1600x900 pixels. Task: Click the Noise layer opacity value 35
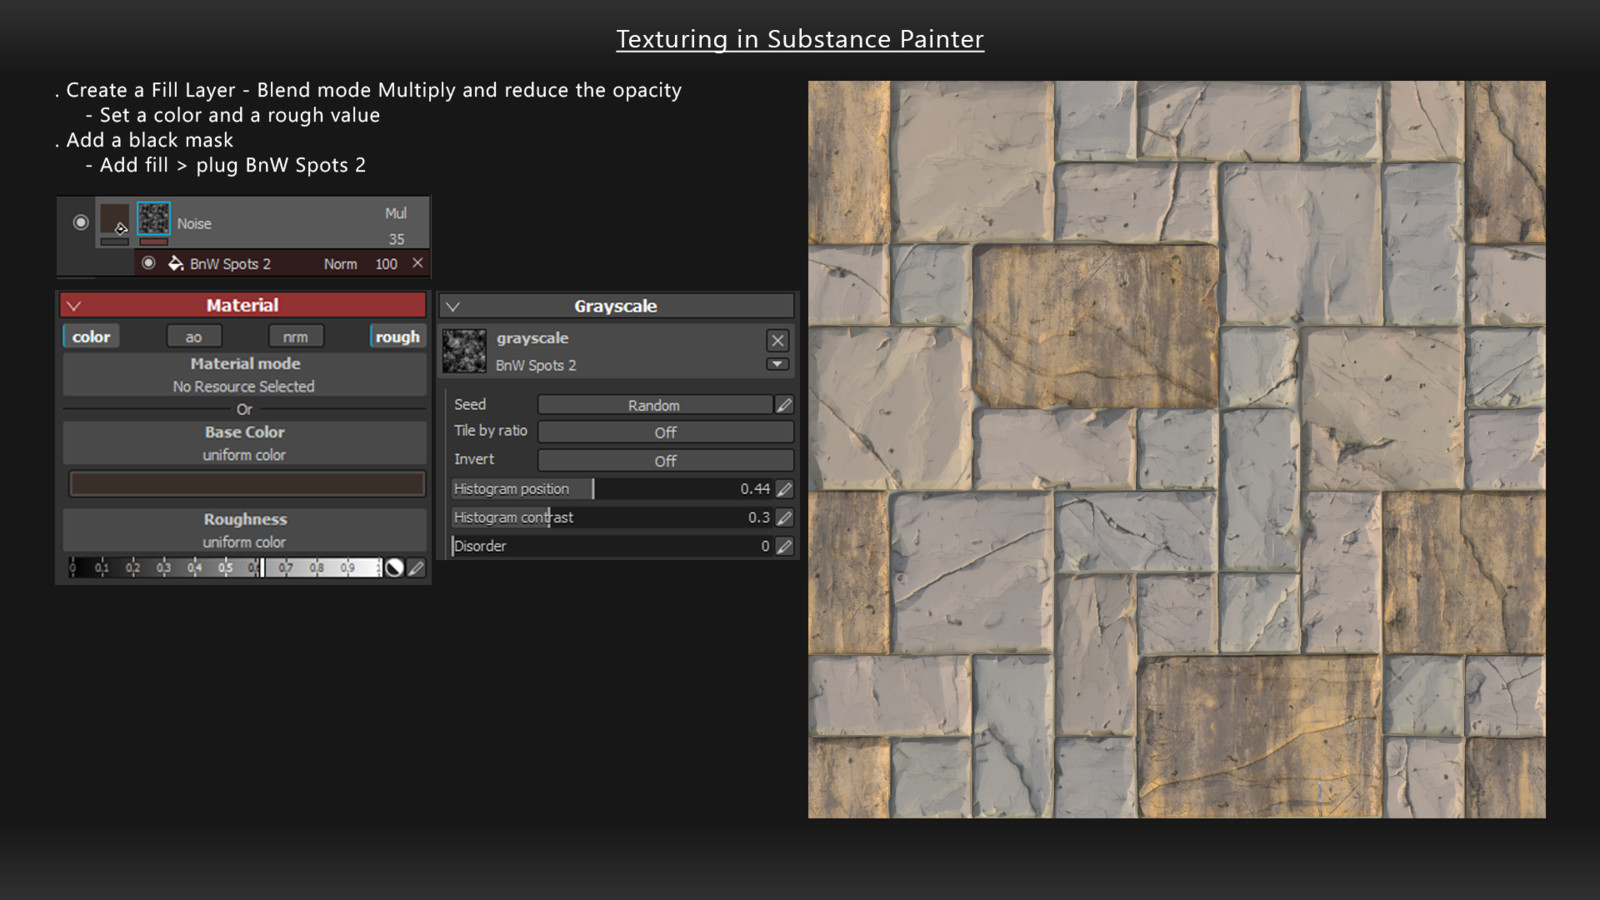click(397, 239)
